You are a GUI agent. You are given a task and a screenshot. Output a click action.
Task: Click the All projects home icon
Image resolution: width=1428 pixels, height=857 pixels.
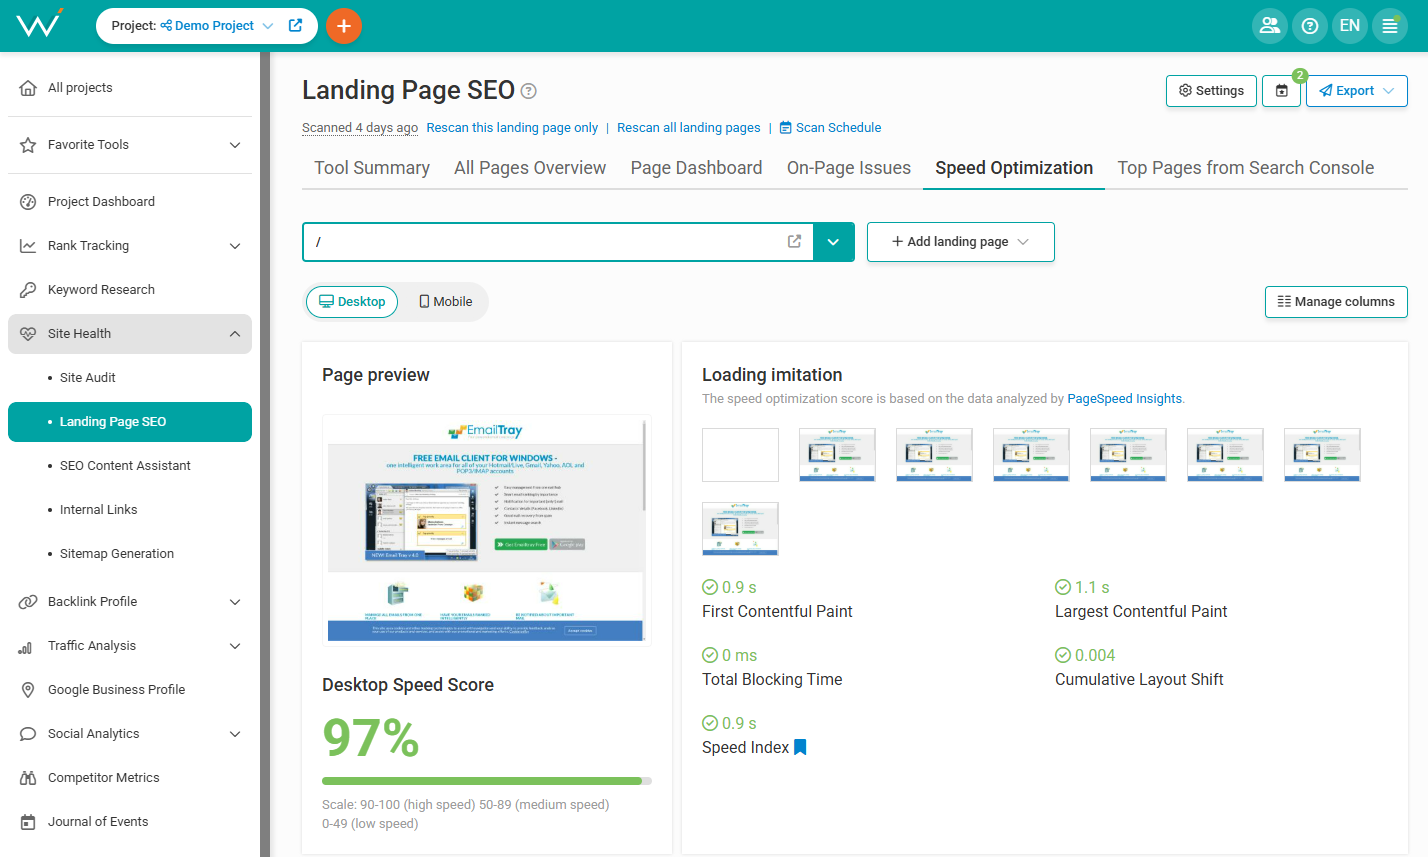tap(28, 88)
